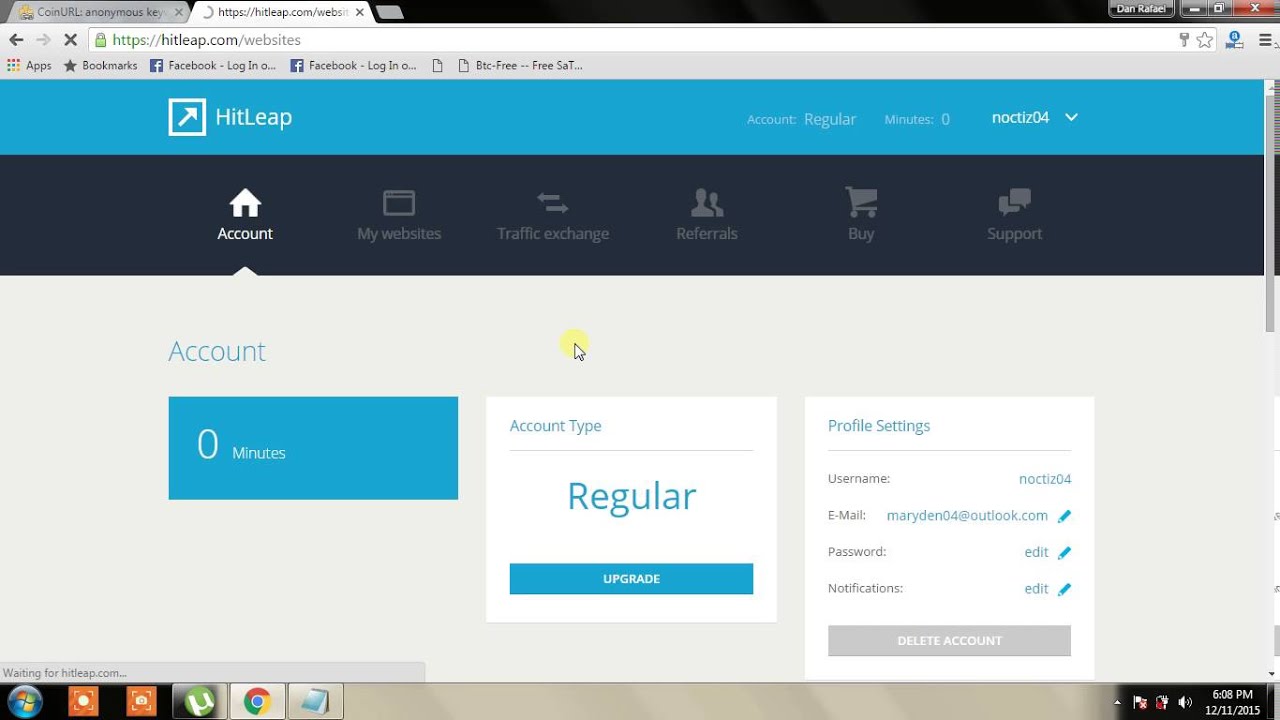The image size is (1280, 720).
Task: Open the Traffic exchange section
Action: tap(553, 215)
